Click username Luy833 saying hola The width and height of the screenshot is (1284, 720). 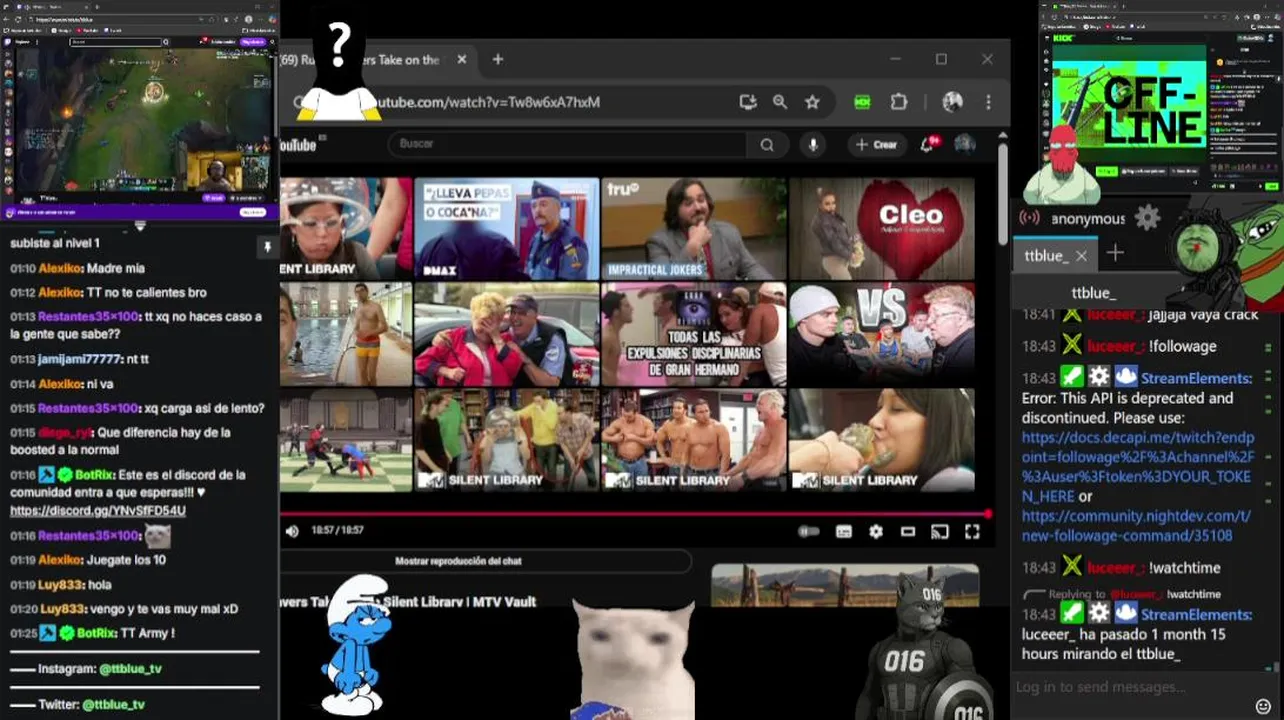point(60,584)
